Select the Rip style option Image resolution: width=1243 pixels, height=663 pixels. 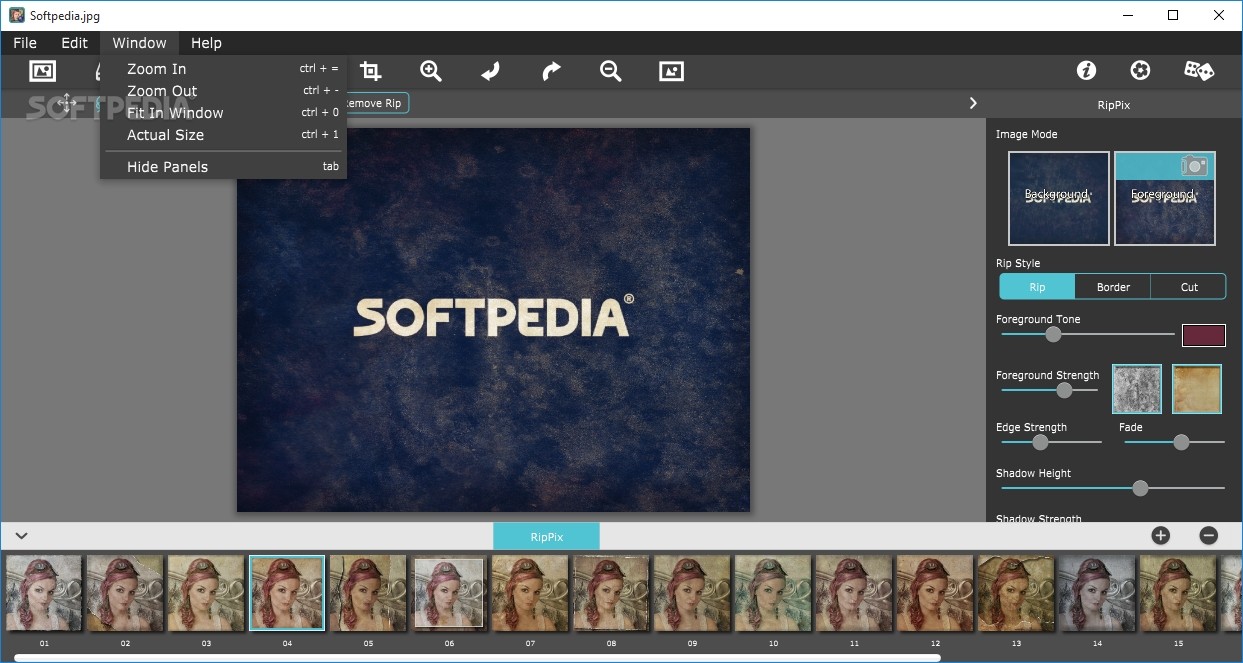coord(1037,287)
